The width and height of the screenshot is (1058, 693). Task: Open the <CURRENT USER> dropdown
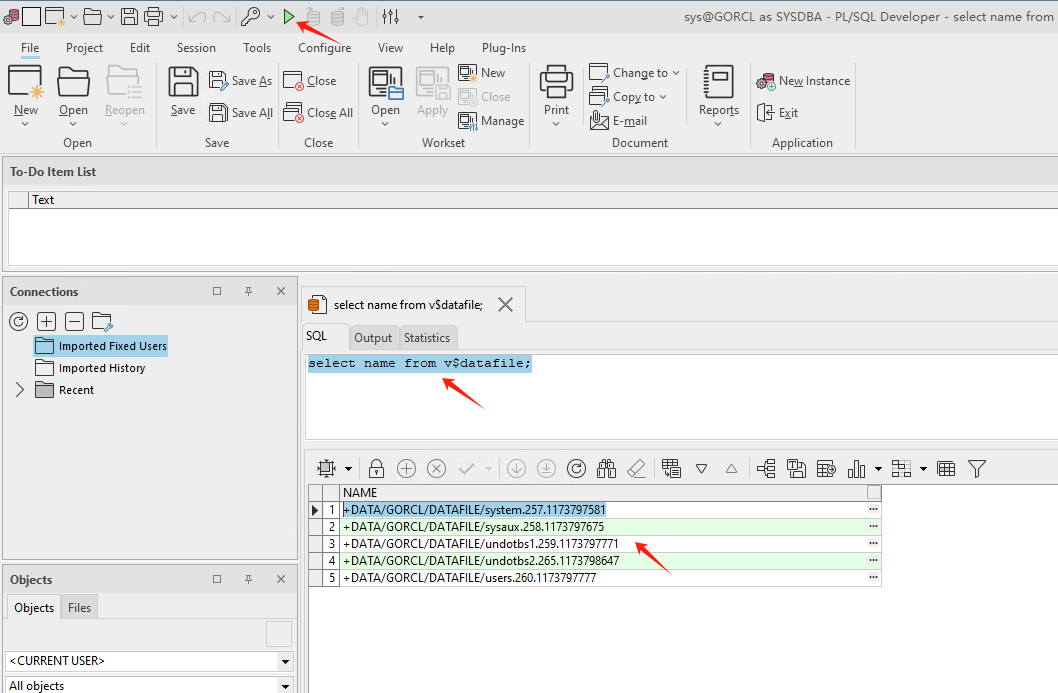point(285,661)
